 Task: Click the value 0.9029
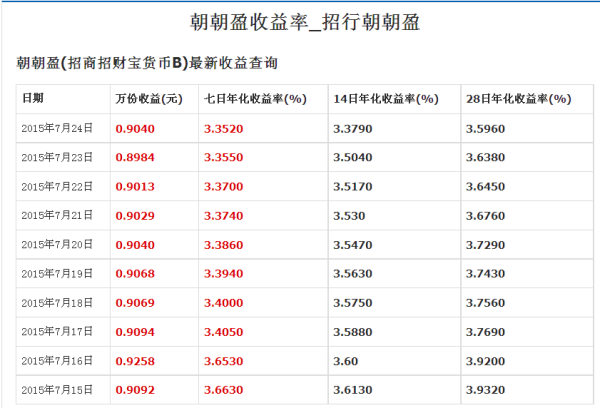(135, 215)
